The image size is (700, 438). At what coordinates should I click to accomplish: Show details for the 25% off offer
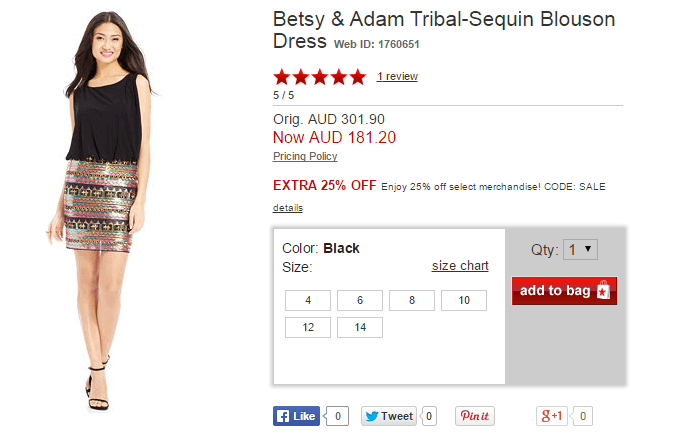tap(287, 208)
